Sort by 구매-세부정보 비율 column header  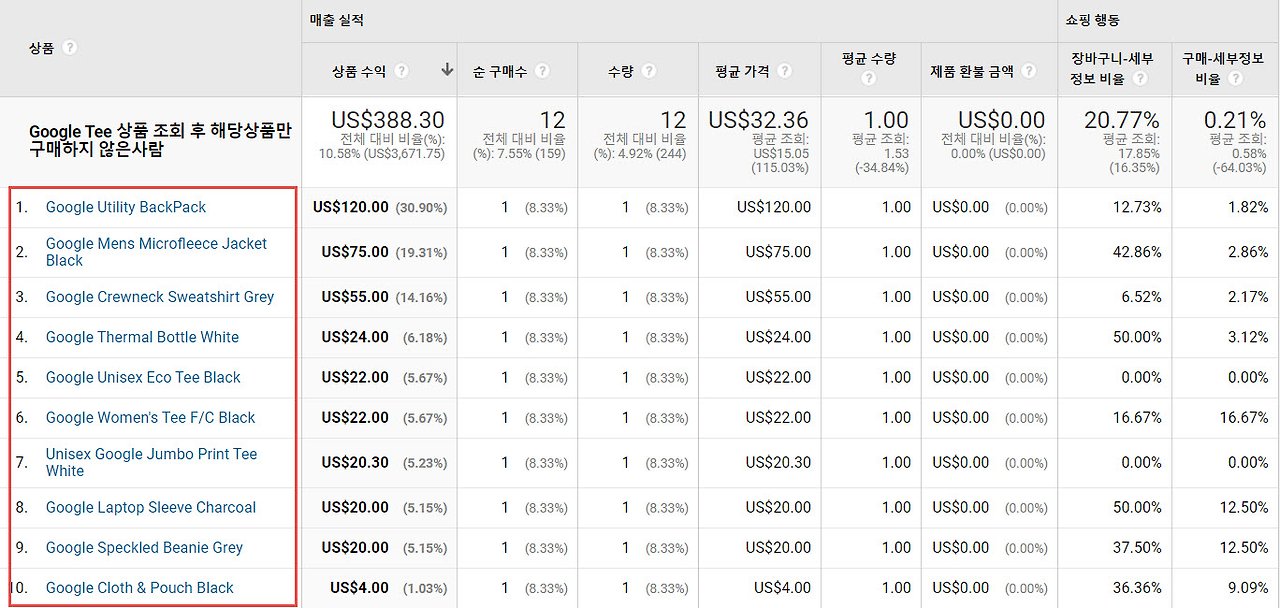(x=1224, y=69)
